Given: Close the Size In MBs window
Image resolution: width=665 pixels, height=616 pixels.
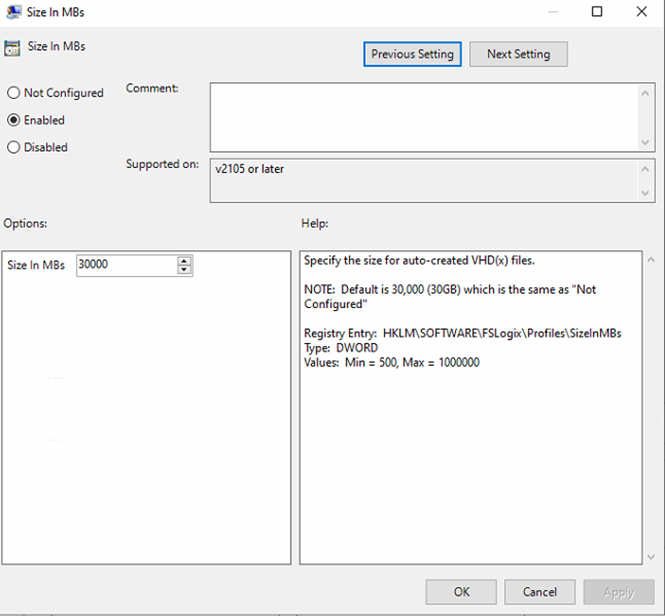Looking at the screenshot, I should tap(641, 12).
